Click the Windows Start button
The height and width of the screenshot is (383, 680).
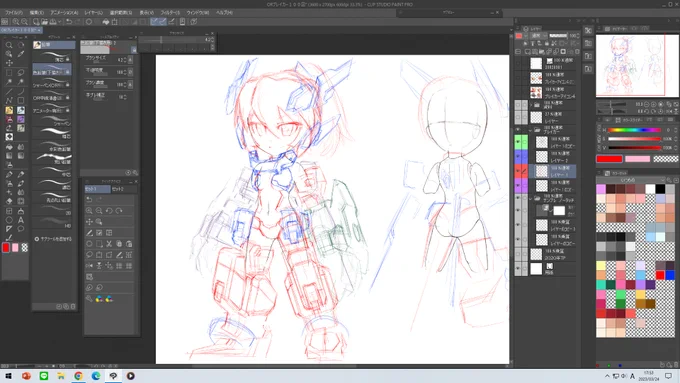click(x=9, y=376)
